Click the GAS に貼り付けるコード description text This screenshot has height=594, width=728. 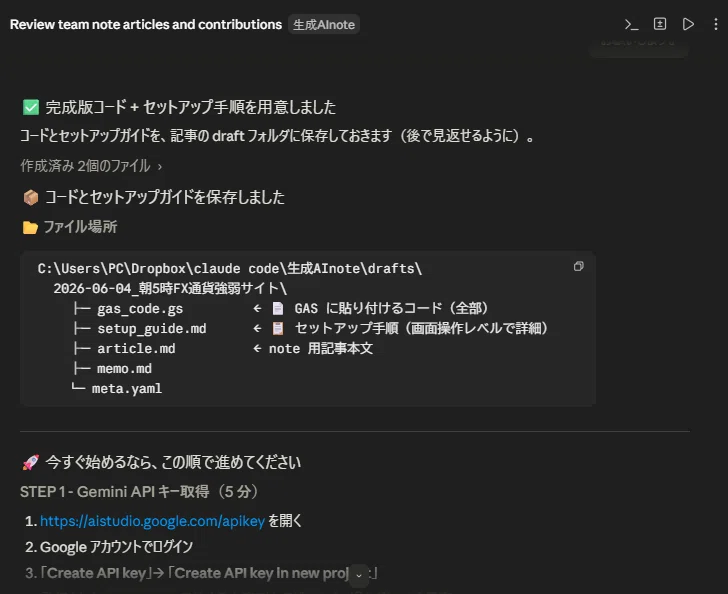(391, 308)
